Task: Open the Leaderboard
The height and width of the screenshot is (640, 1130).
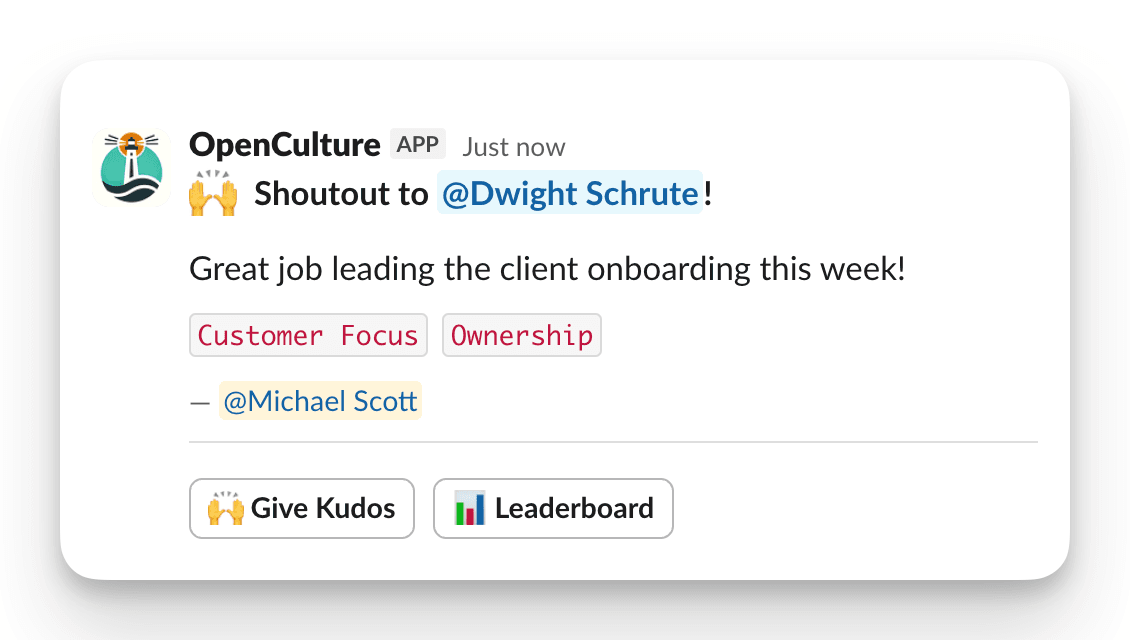Action: click(x=553, y=508)
